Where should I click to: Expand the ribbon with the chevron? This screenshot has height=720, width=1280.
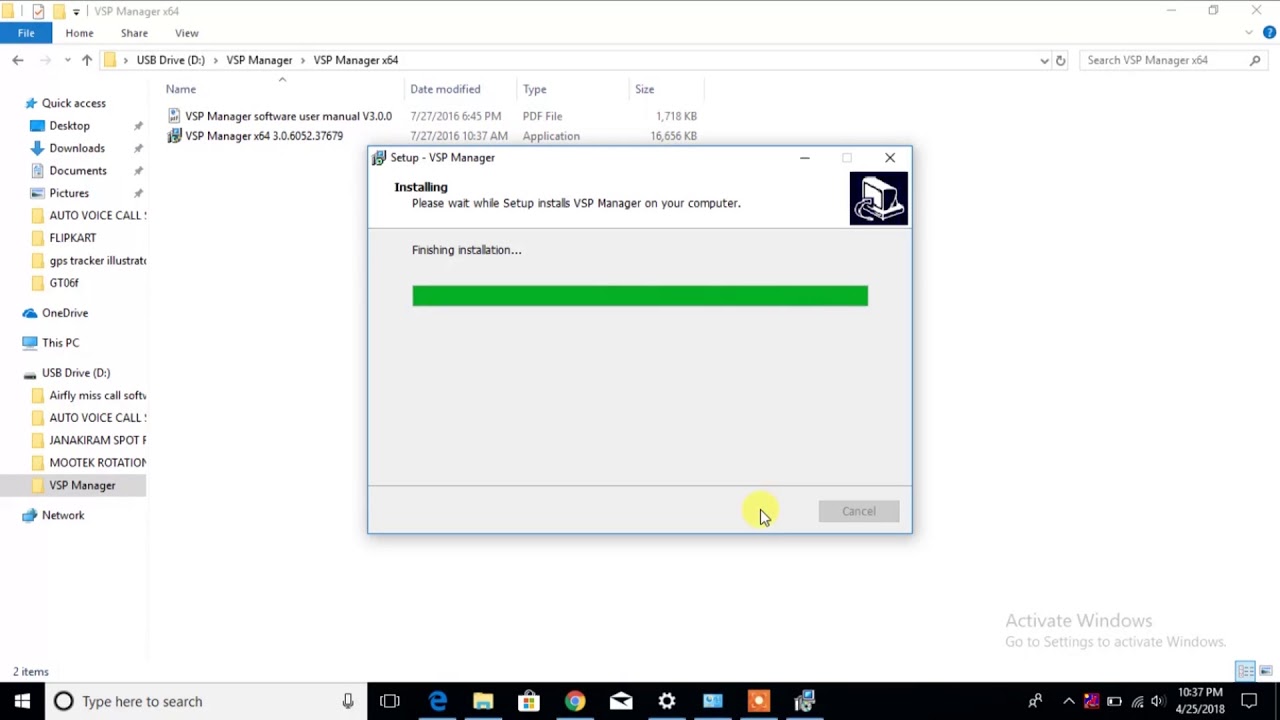pyautogui.click(x=1249, y=33)
